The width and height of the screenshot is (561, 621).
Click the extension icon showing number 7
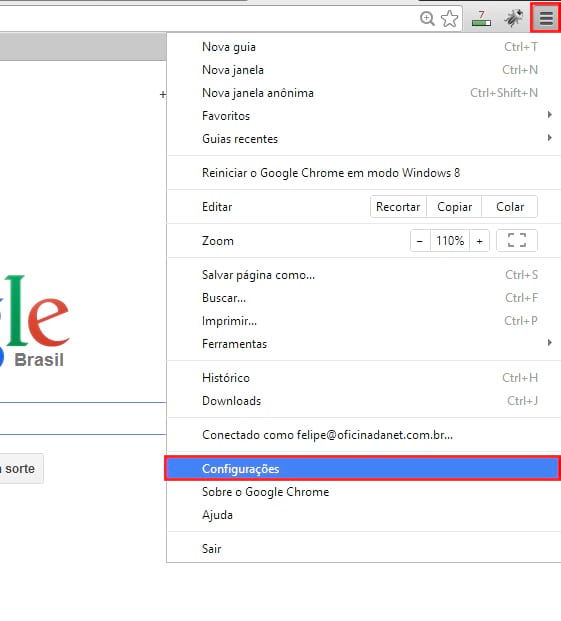(x=481, y=18)
